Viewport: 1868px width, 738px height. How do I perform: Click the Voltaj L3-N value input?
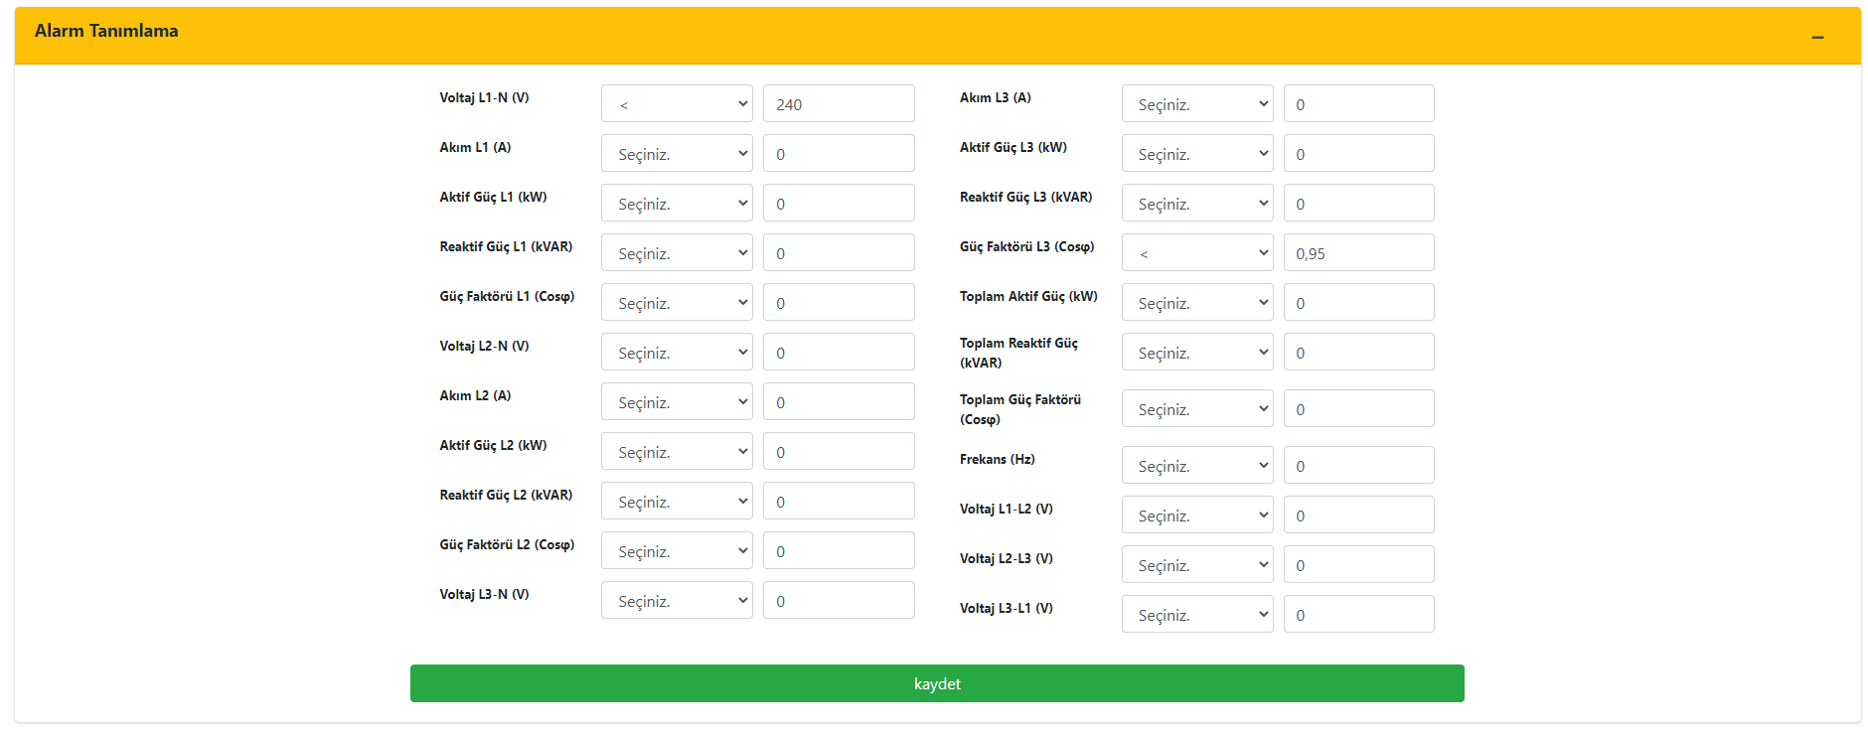tap(839, 600)
